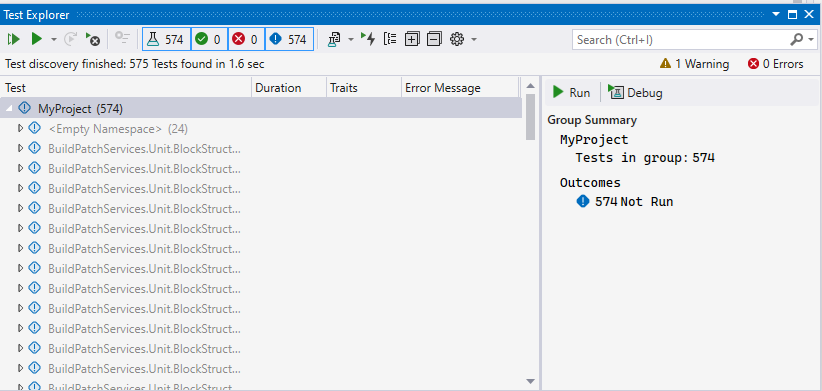Toggle the not run tests filter 574
Screen dimensions: 822x391
click(x=289, y=39)
